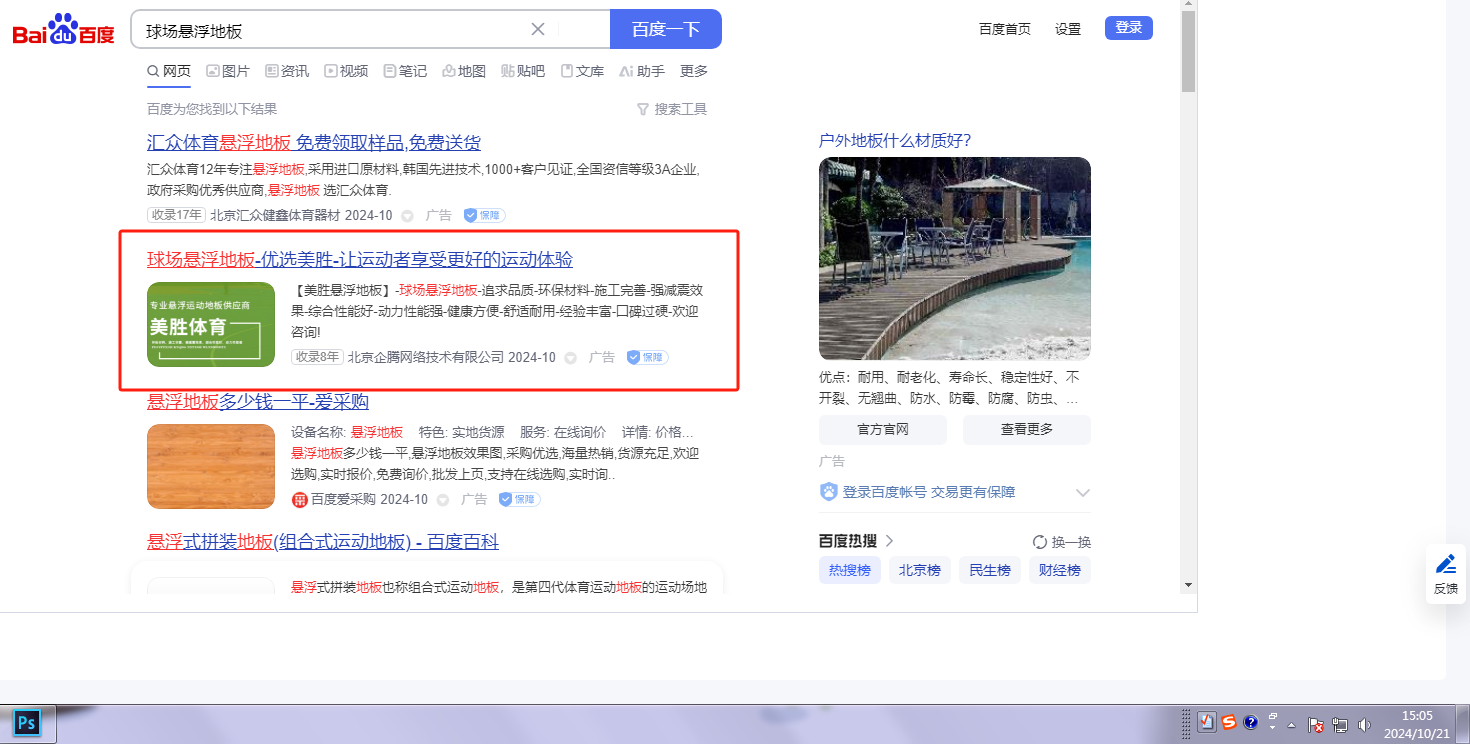Click the red 百度爱采购 source icon
This screenshot has width=1470, height=744.
pyautogui.click(x=299, y=500)
